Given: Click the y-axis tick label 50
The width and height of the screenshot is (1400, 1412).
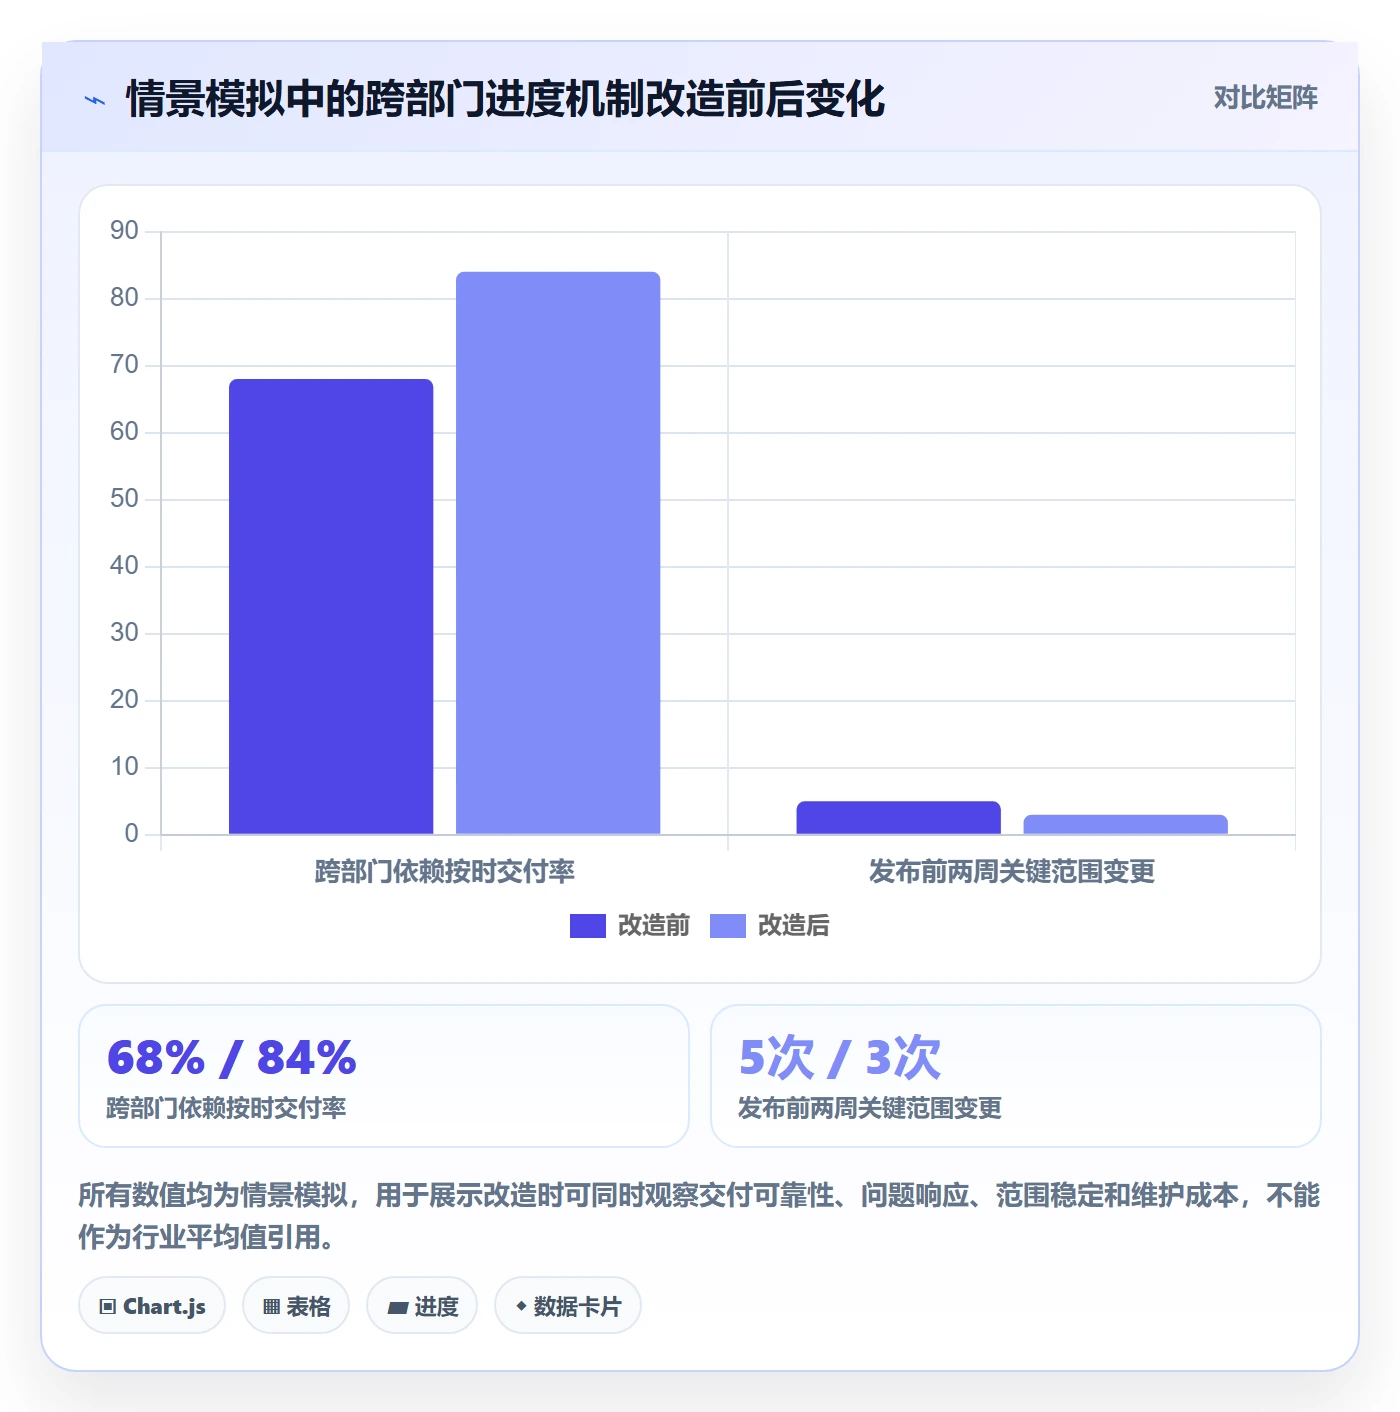Looking at the screenshot, I should pyautogui.click(x=124, y=499).
